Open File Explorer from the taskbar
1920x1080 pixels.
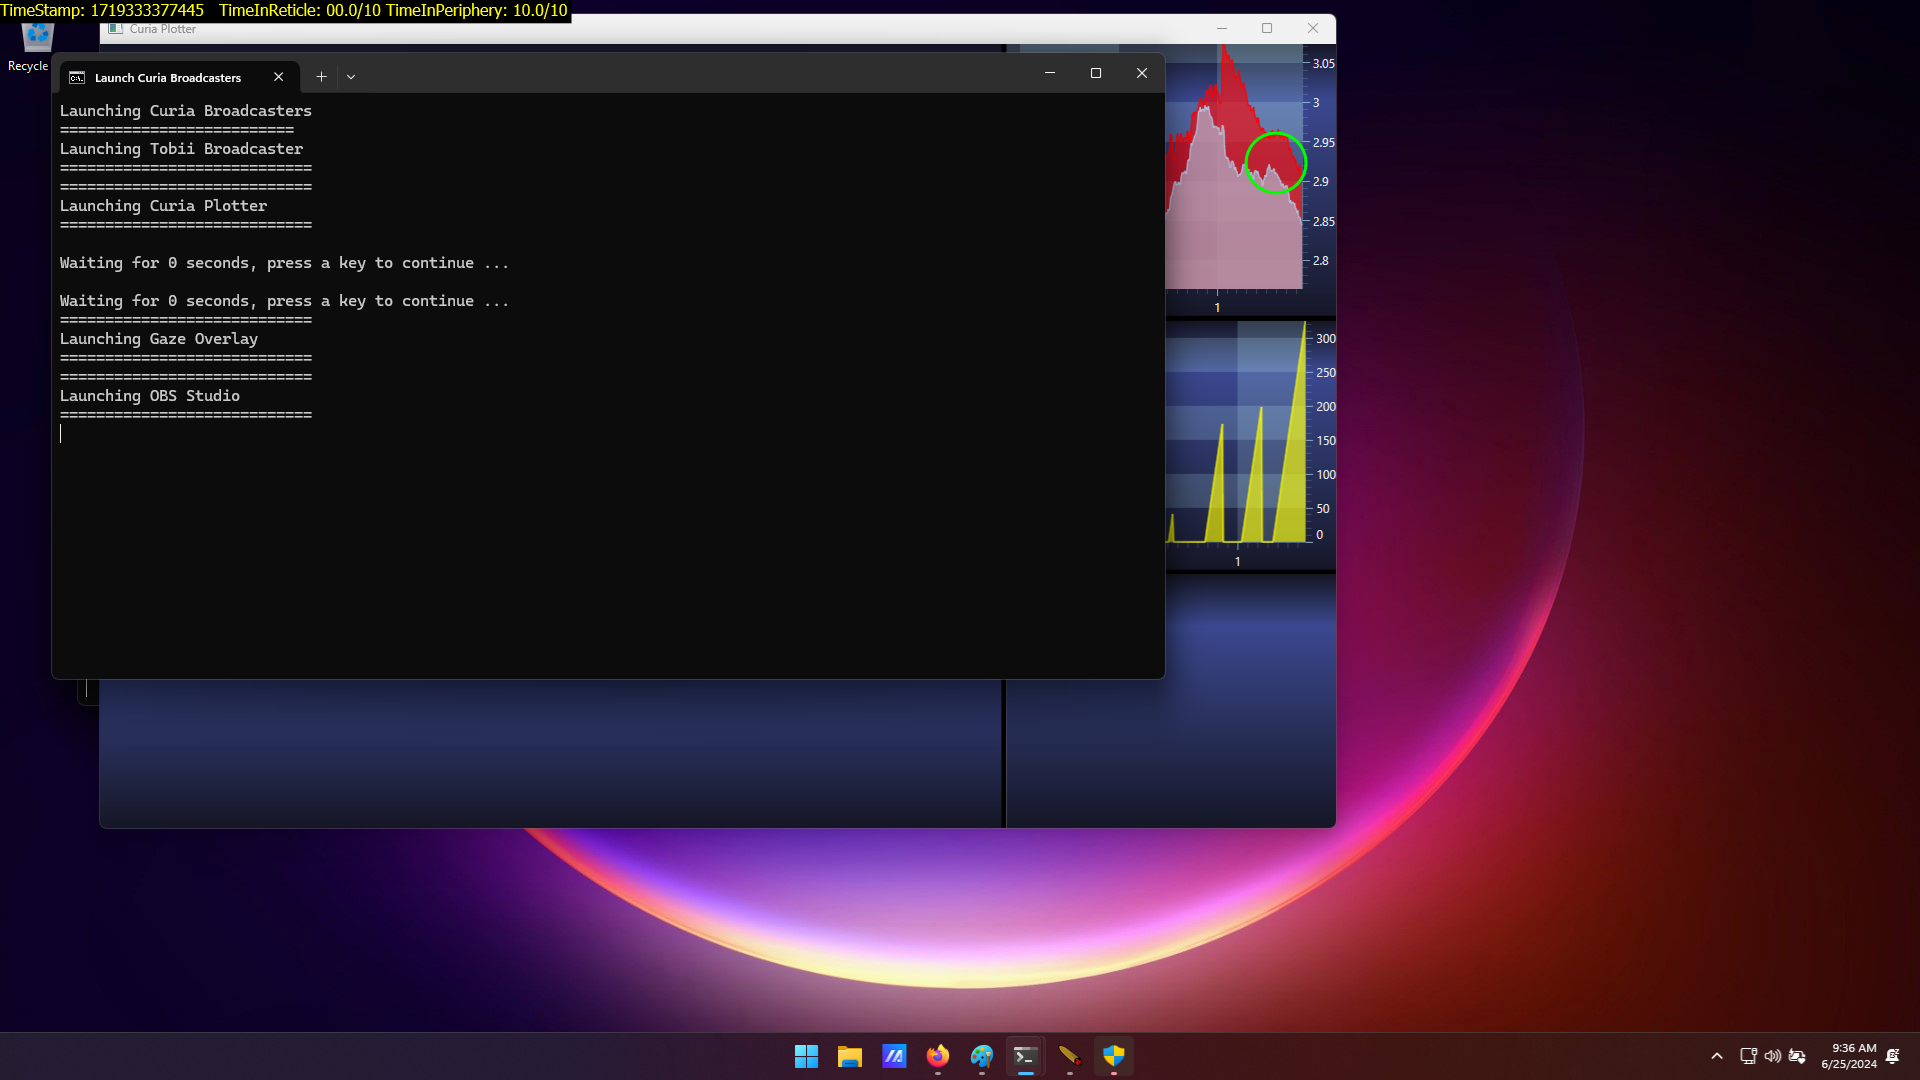pos(850,1056)
